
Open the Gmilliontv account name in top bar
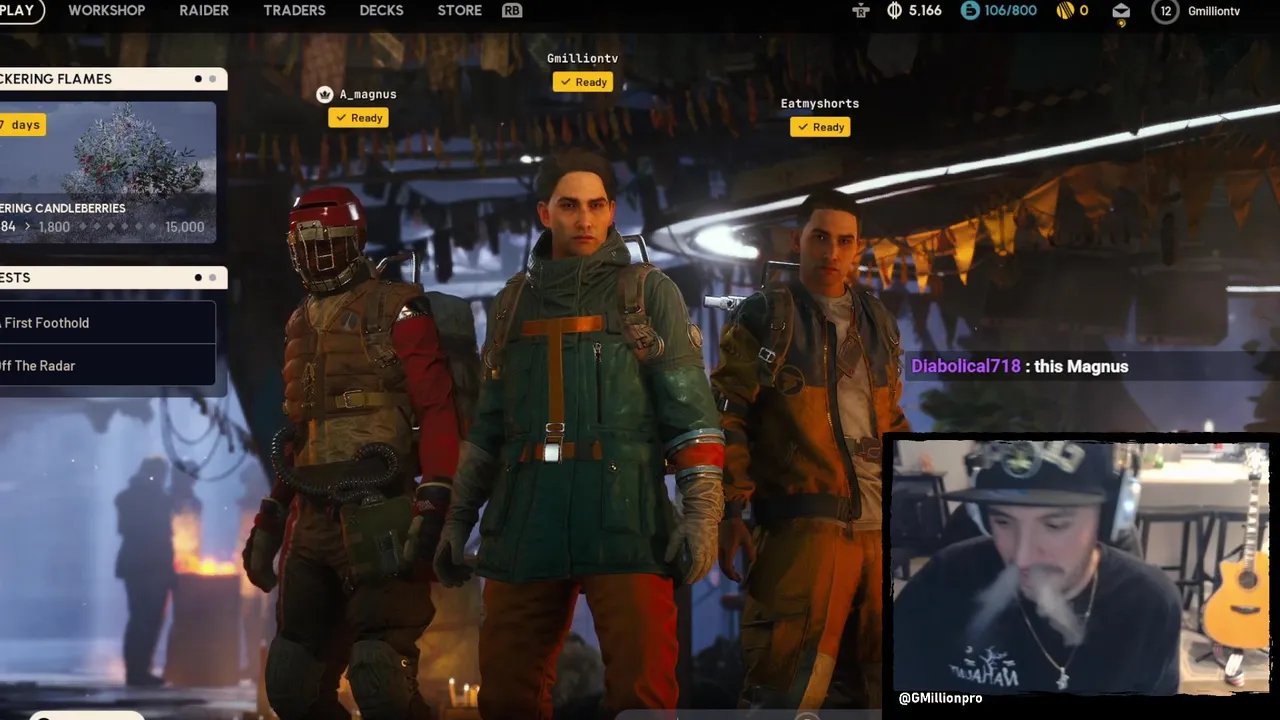pyautogui.click(x=1214, y=11)
